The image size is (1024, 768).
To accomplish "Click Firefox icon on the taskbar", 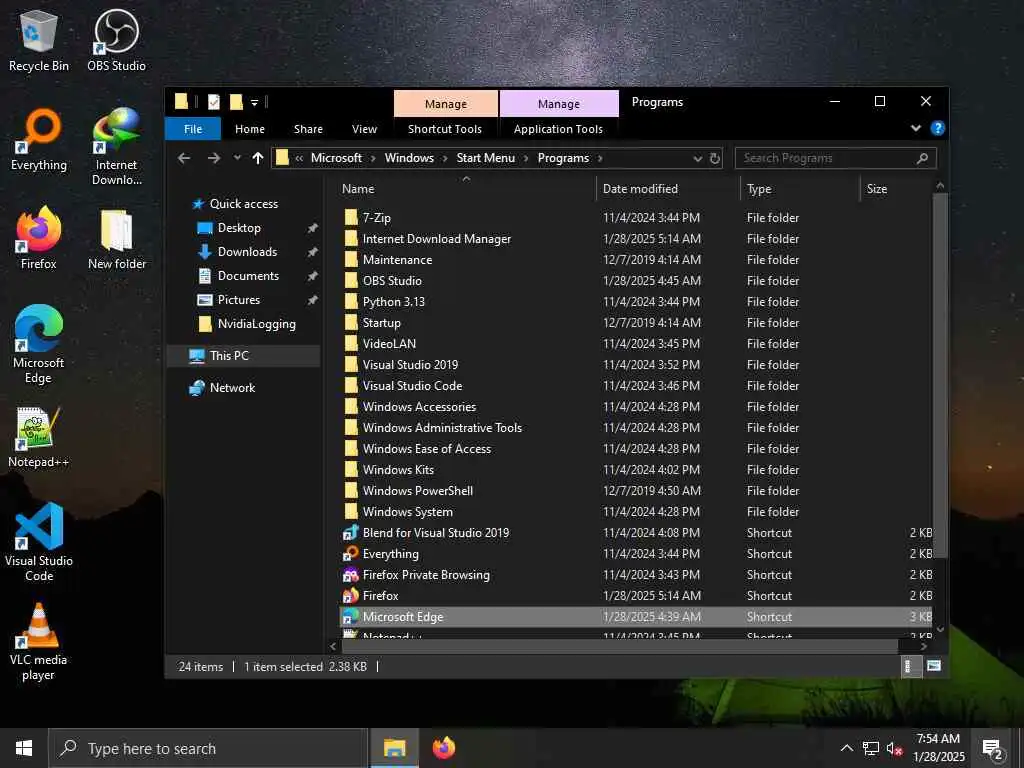I will click(x=444, y=748).
